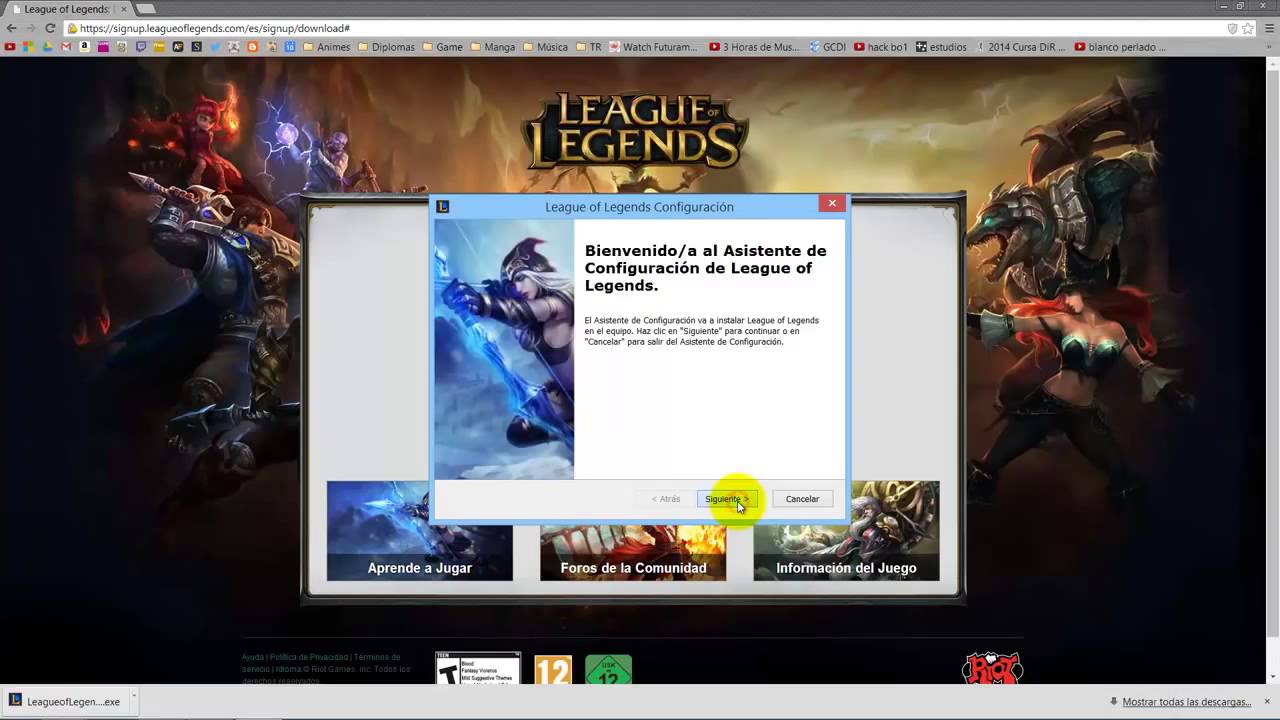Open the Animes bookmark folder
Image resolution: width=1280 pixels, height=720 pixels.
click(x=327, y=47)
